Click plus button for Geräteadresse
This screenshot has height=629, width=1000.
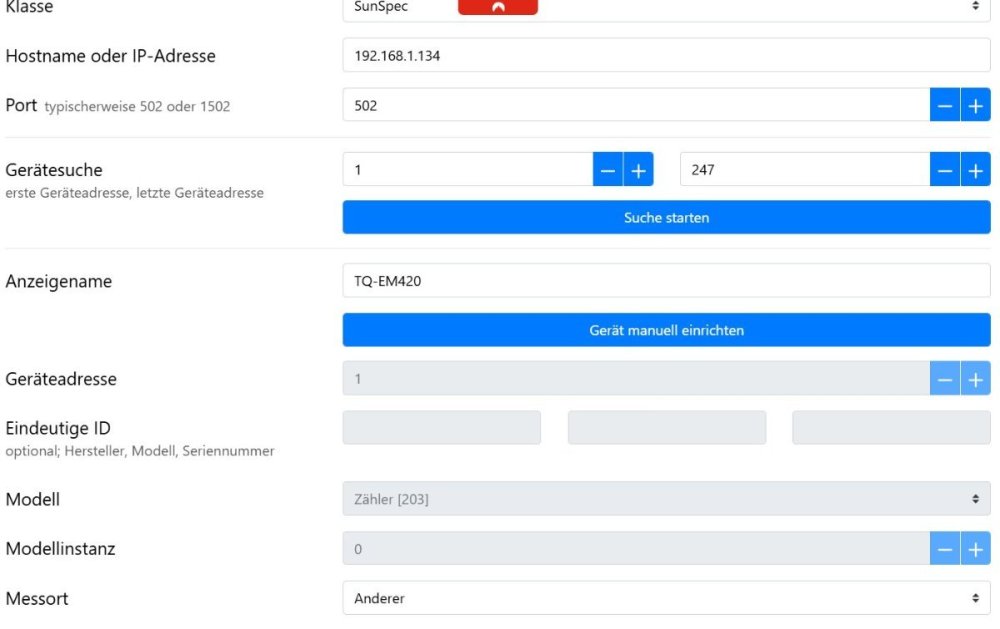click(x=975, y=379)
